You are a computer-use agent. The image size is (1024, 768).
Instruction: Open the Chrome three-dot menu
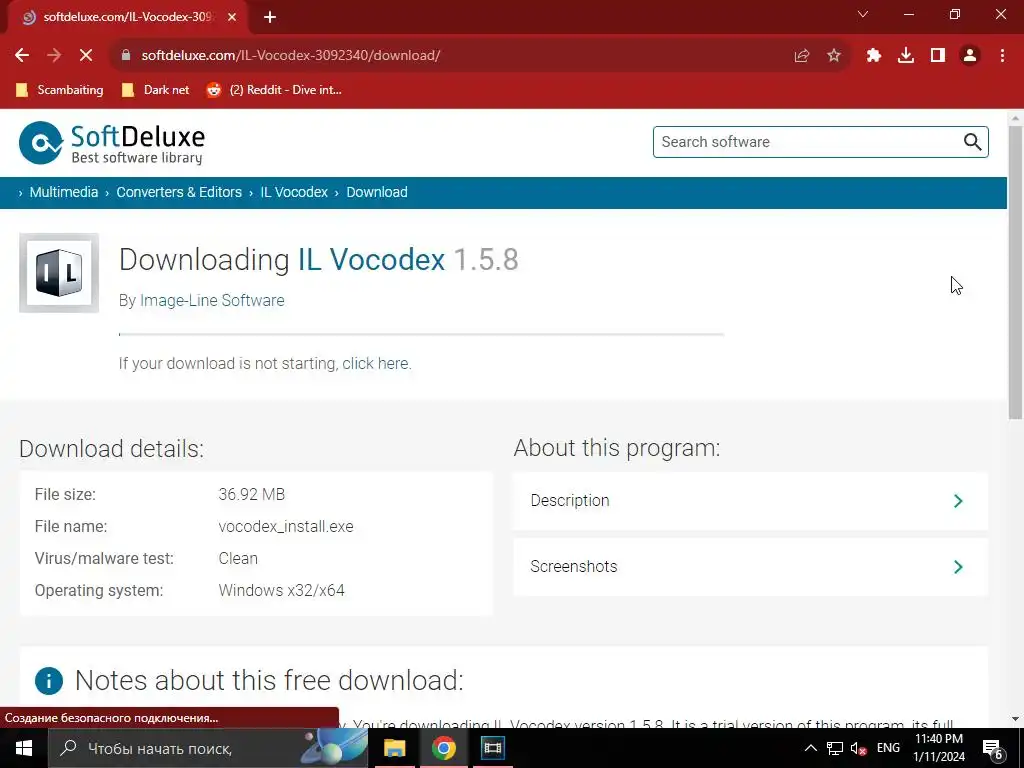tap(1002, 56)
